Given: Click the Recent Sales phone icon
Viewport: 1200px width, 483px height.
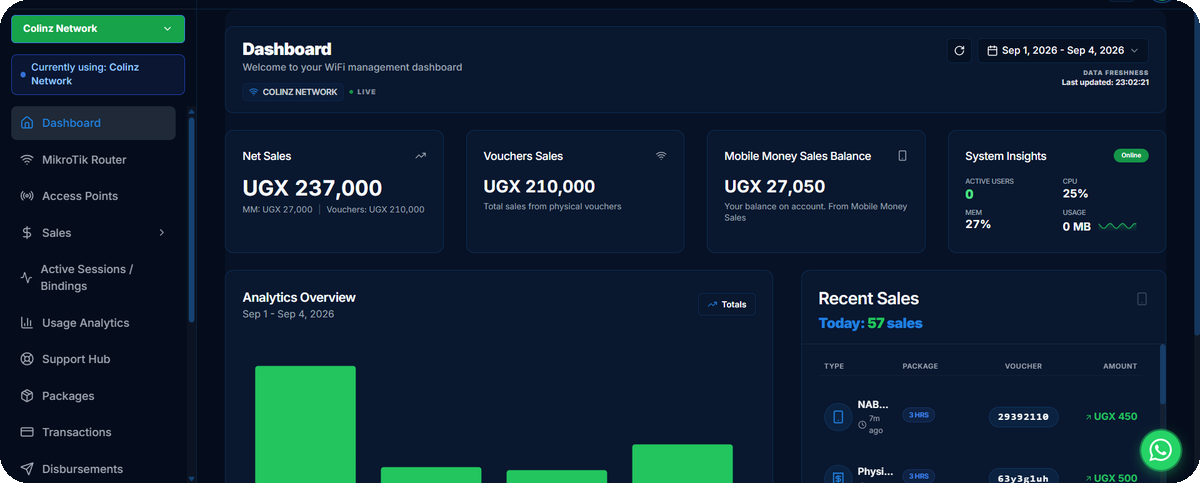Looking at the screenshot, I should 1142,299.
